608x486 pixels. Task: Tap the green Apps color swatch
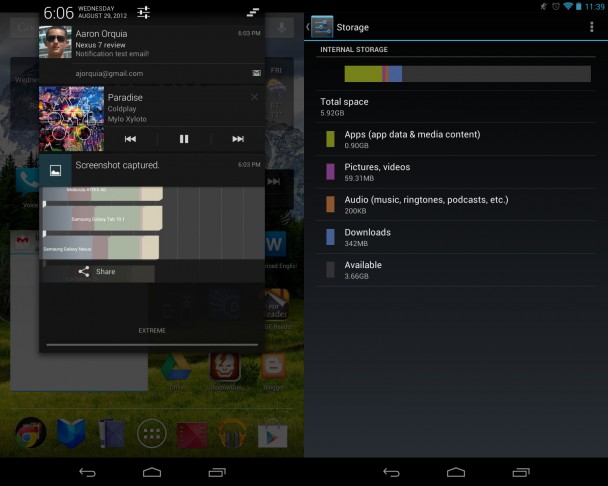point(330,139)
